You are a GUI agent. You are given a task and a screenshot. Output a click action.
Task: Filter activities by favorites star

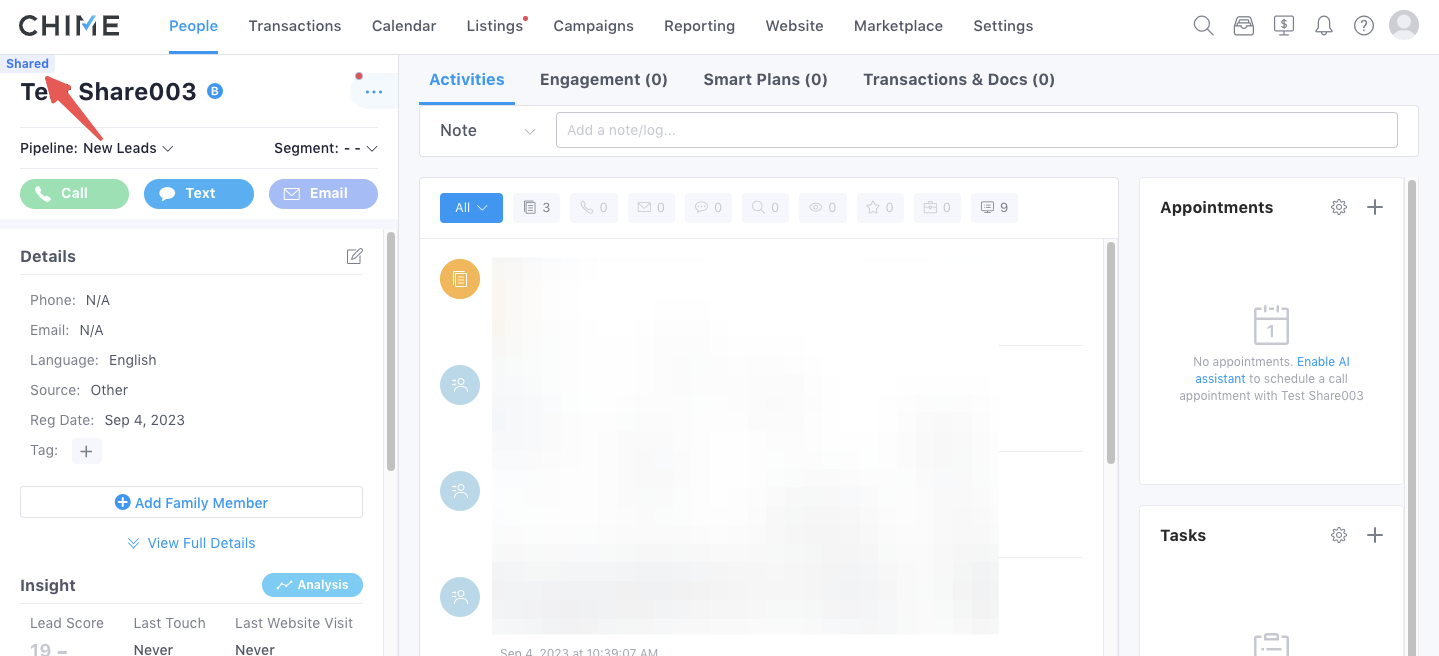(x=880, y=208)
